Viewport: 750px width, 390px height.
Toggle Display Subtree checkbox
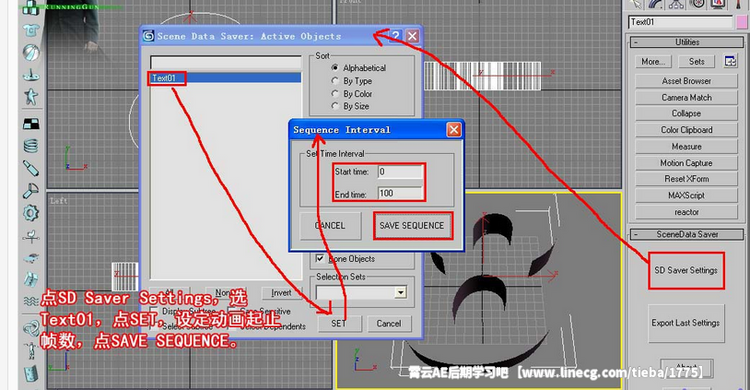(x=154, y=312)
